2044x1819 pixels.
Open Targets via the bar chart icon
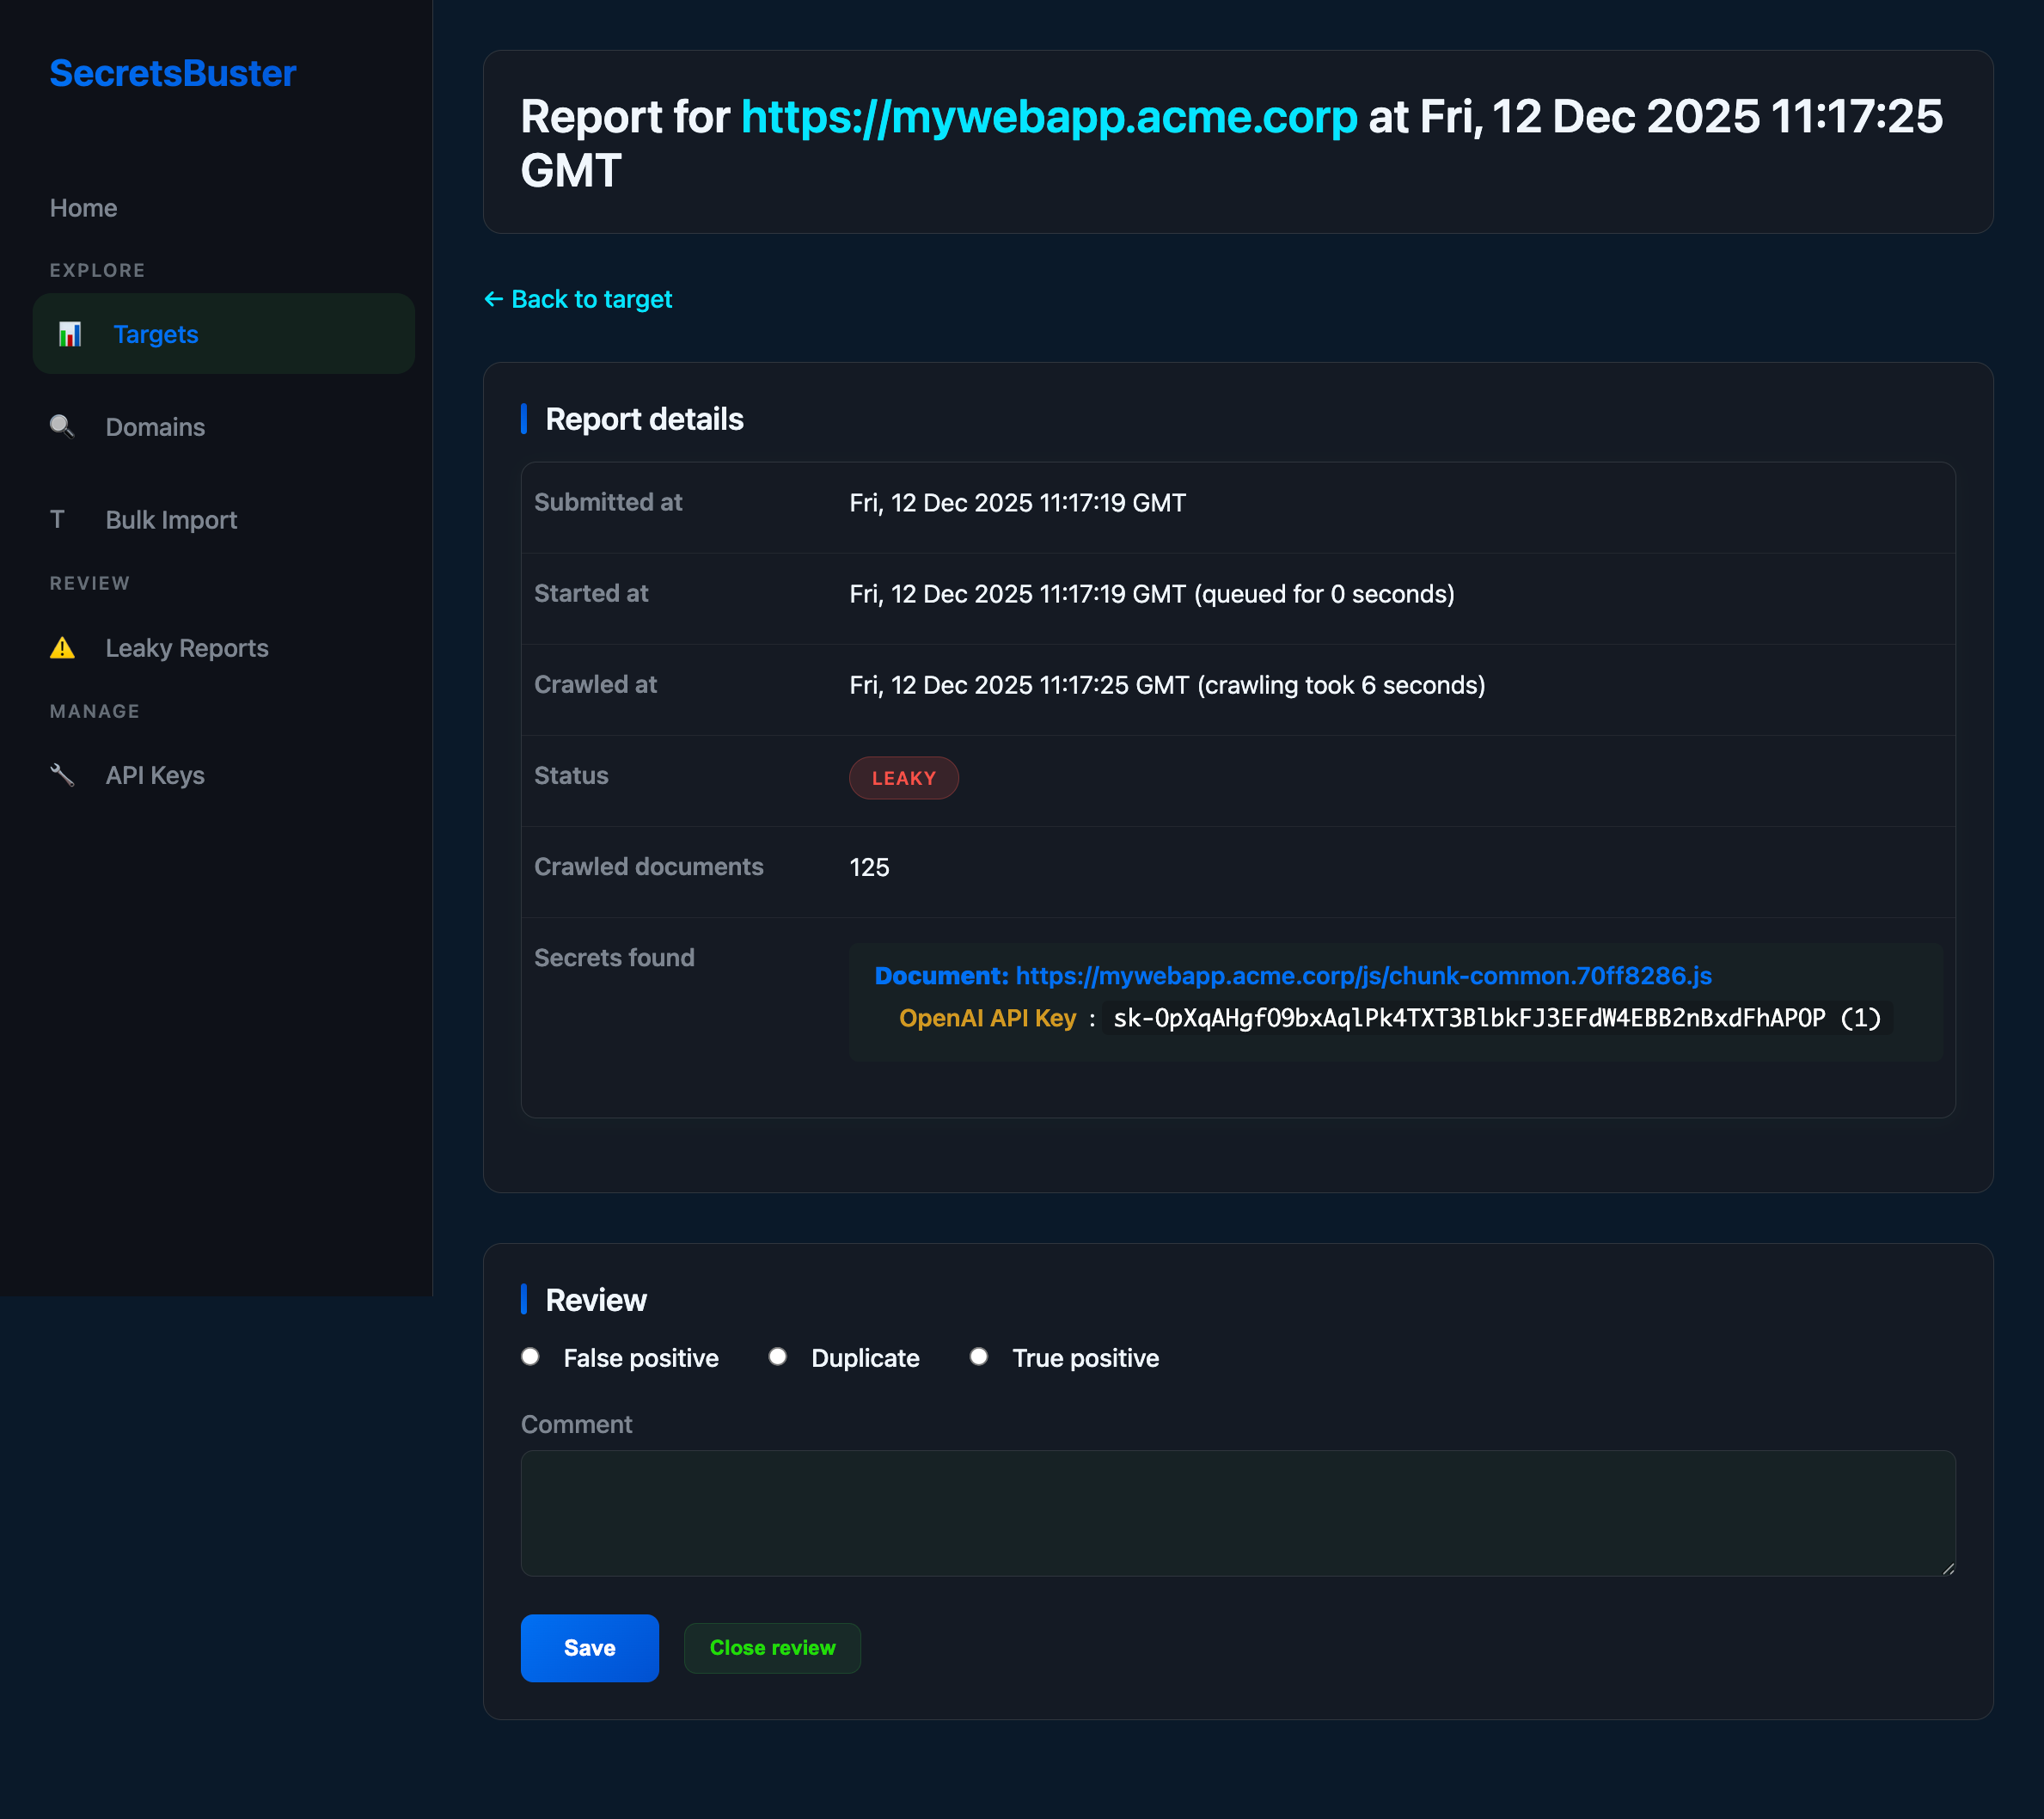point(70,334)
